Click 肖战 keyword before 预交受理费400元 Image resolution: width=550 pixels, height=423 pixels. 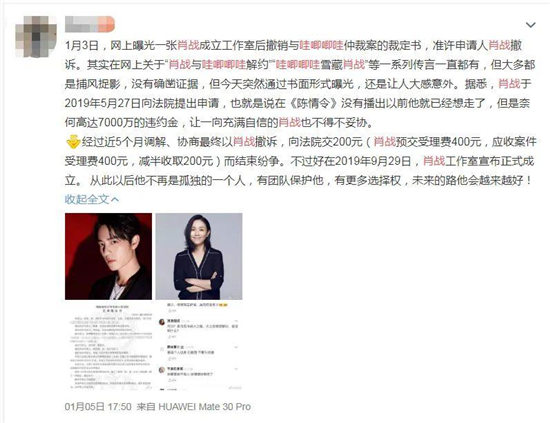pos(384,141)
